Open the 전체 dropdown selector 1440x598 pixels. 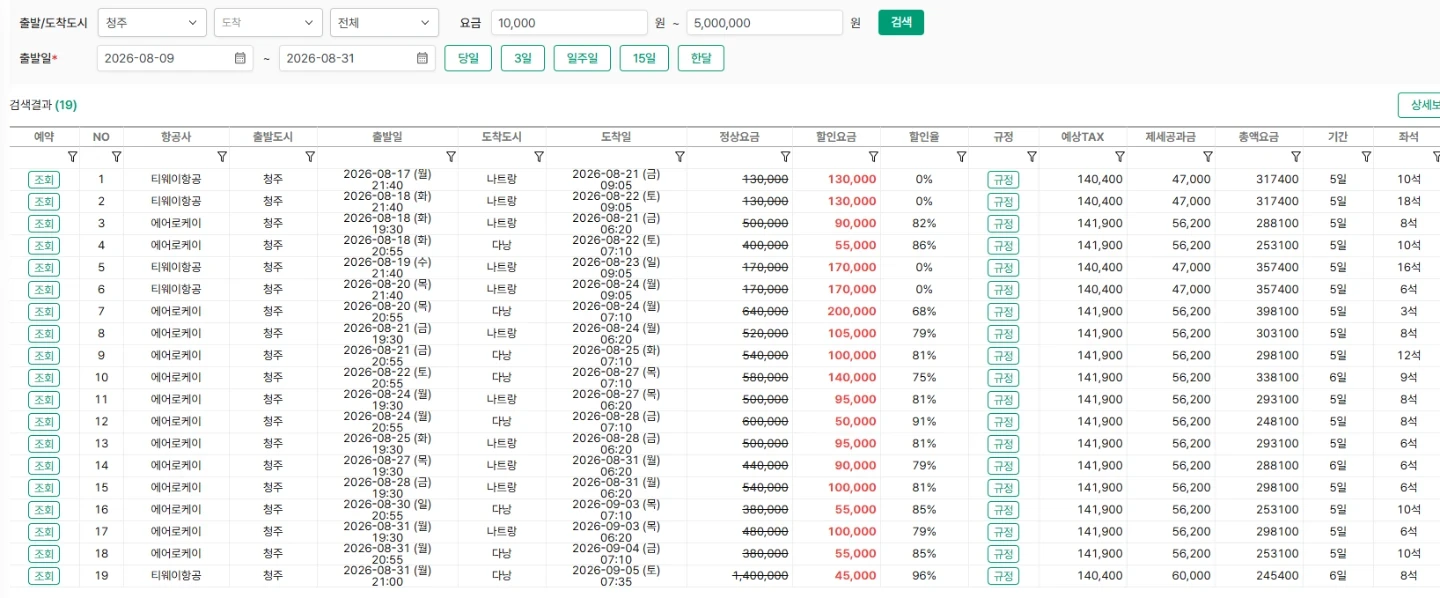(x=384, y=23)
